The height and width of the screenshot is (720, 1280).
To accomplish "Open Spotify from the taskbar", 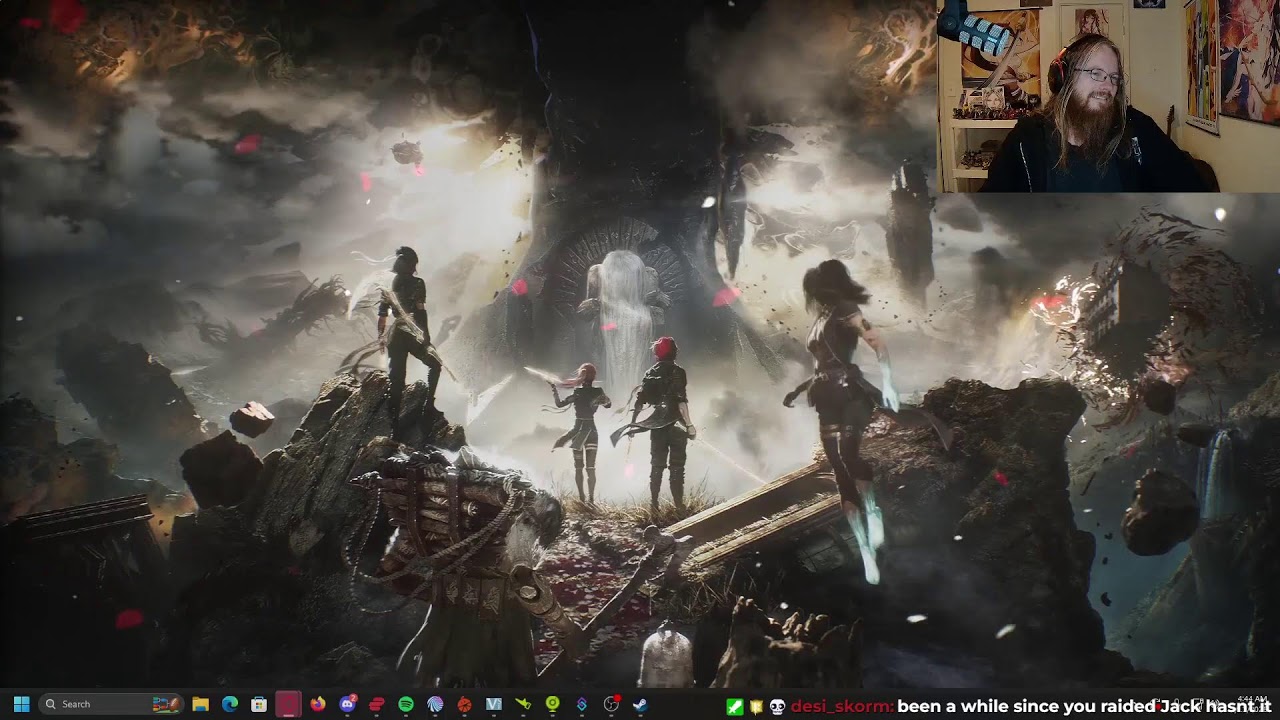I will 406,704.
